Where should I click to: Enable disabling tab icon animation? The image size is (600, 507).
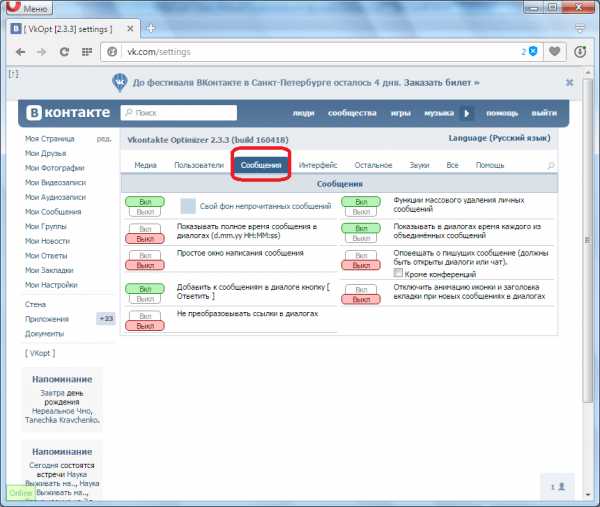361,289
